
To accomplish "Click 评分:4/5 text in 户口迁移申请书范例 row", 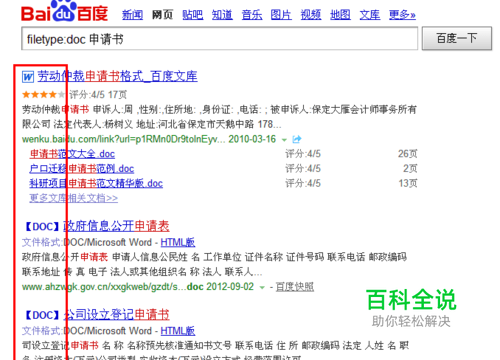I will tap(303, 168).
